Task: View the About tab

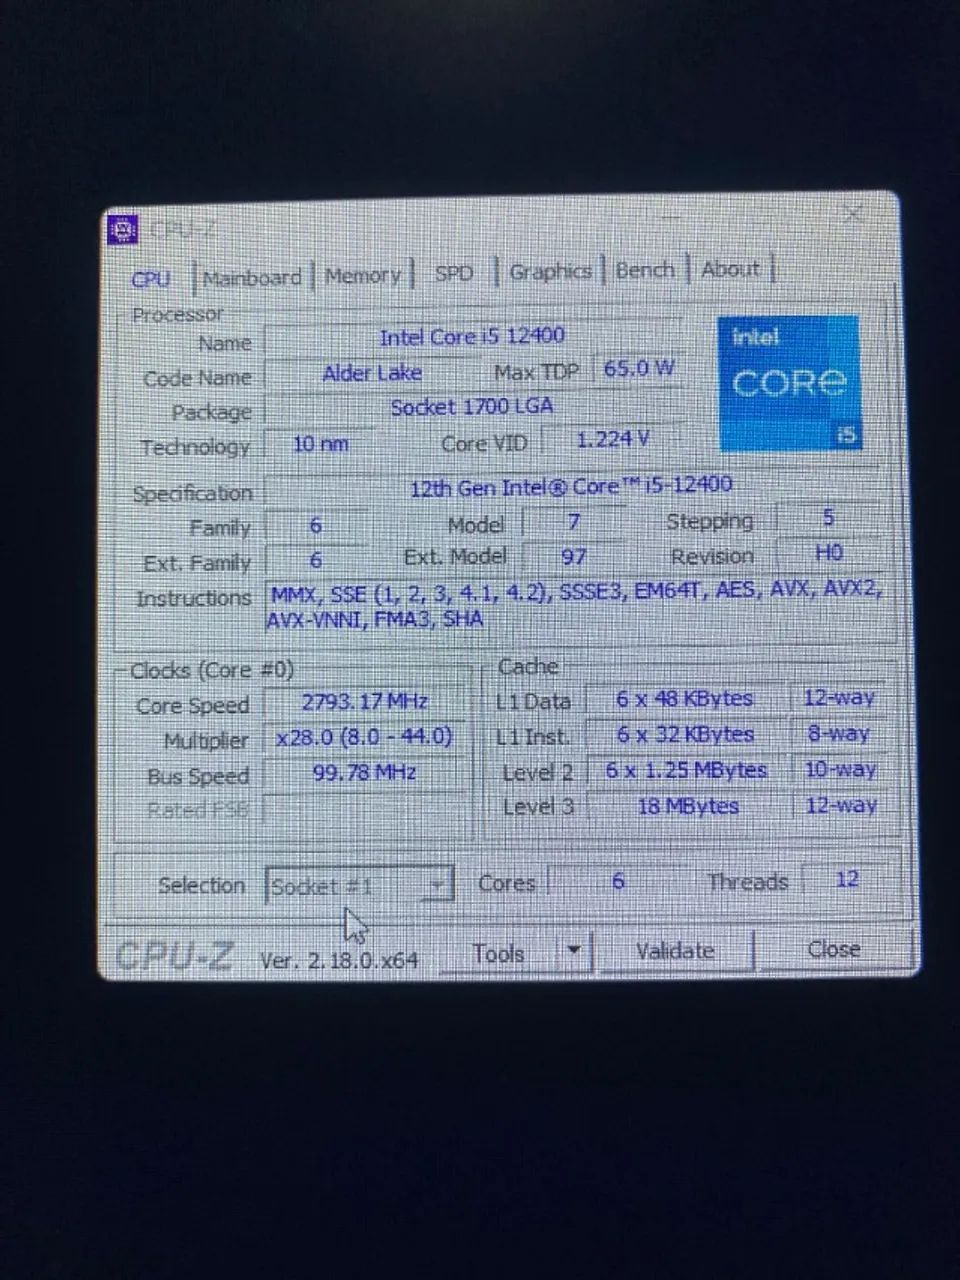Action: [x=731, y=268]
